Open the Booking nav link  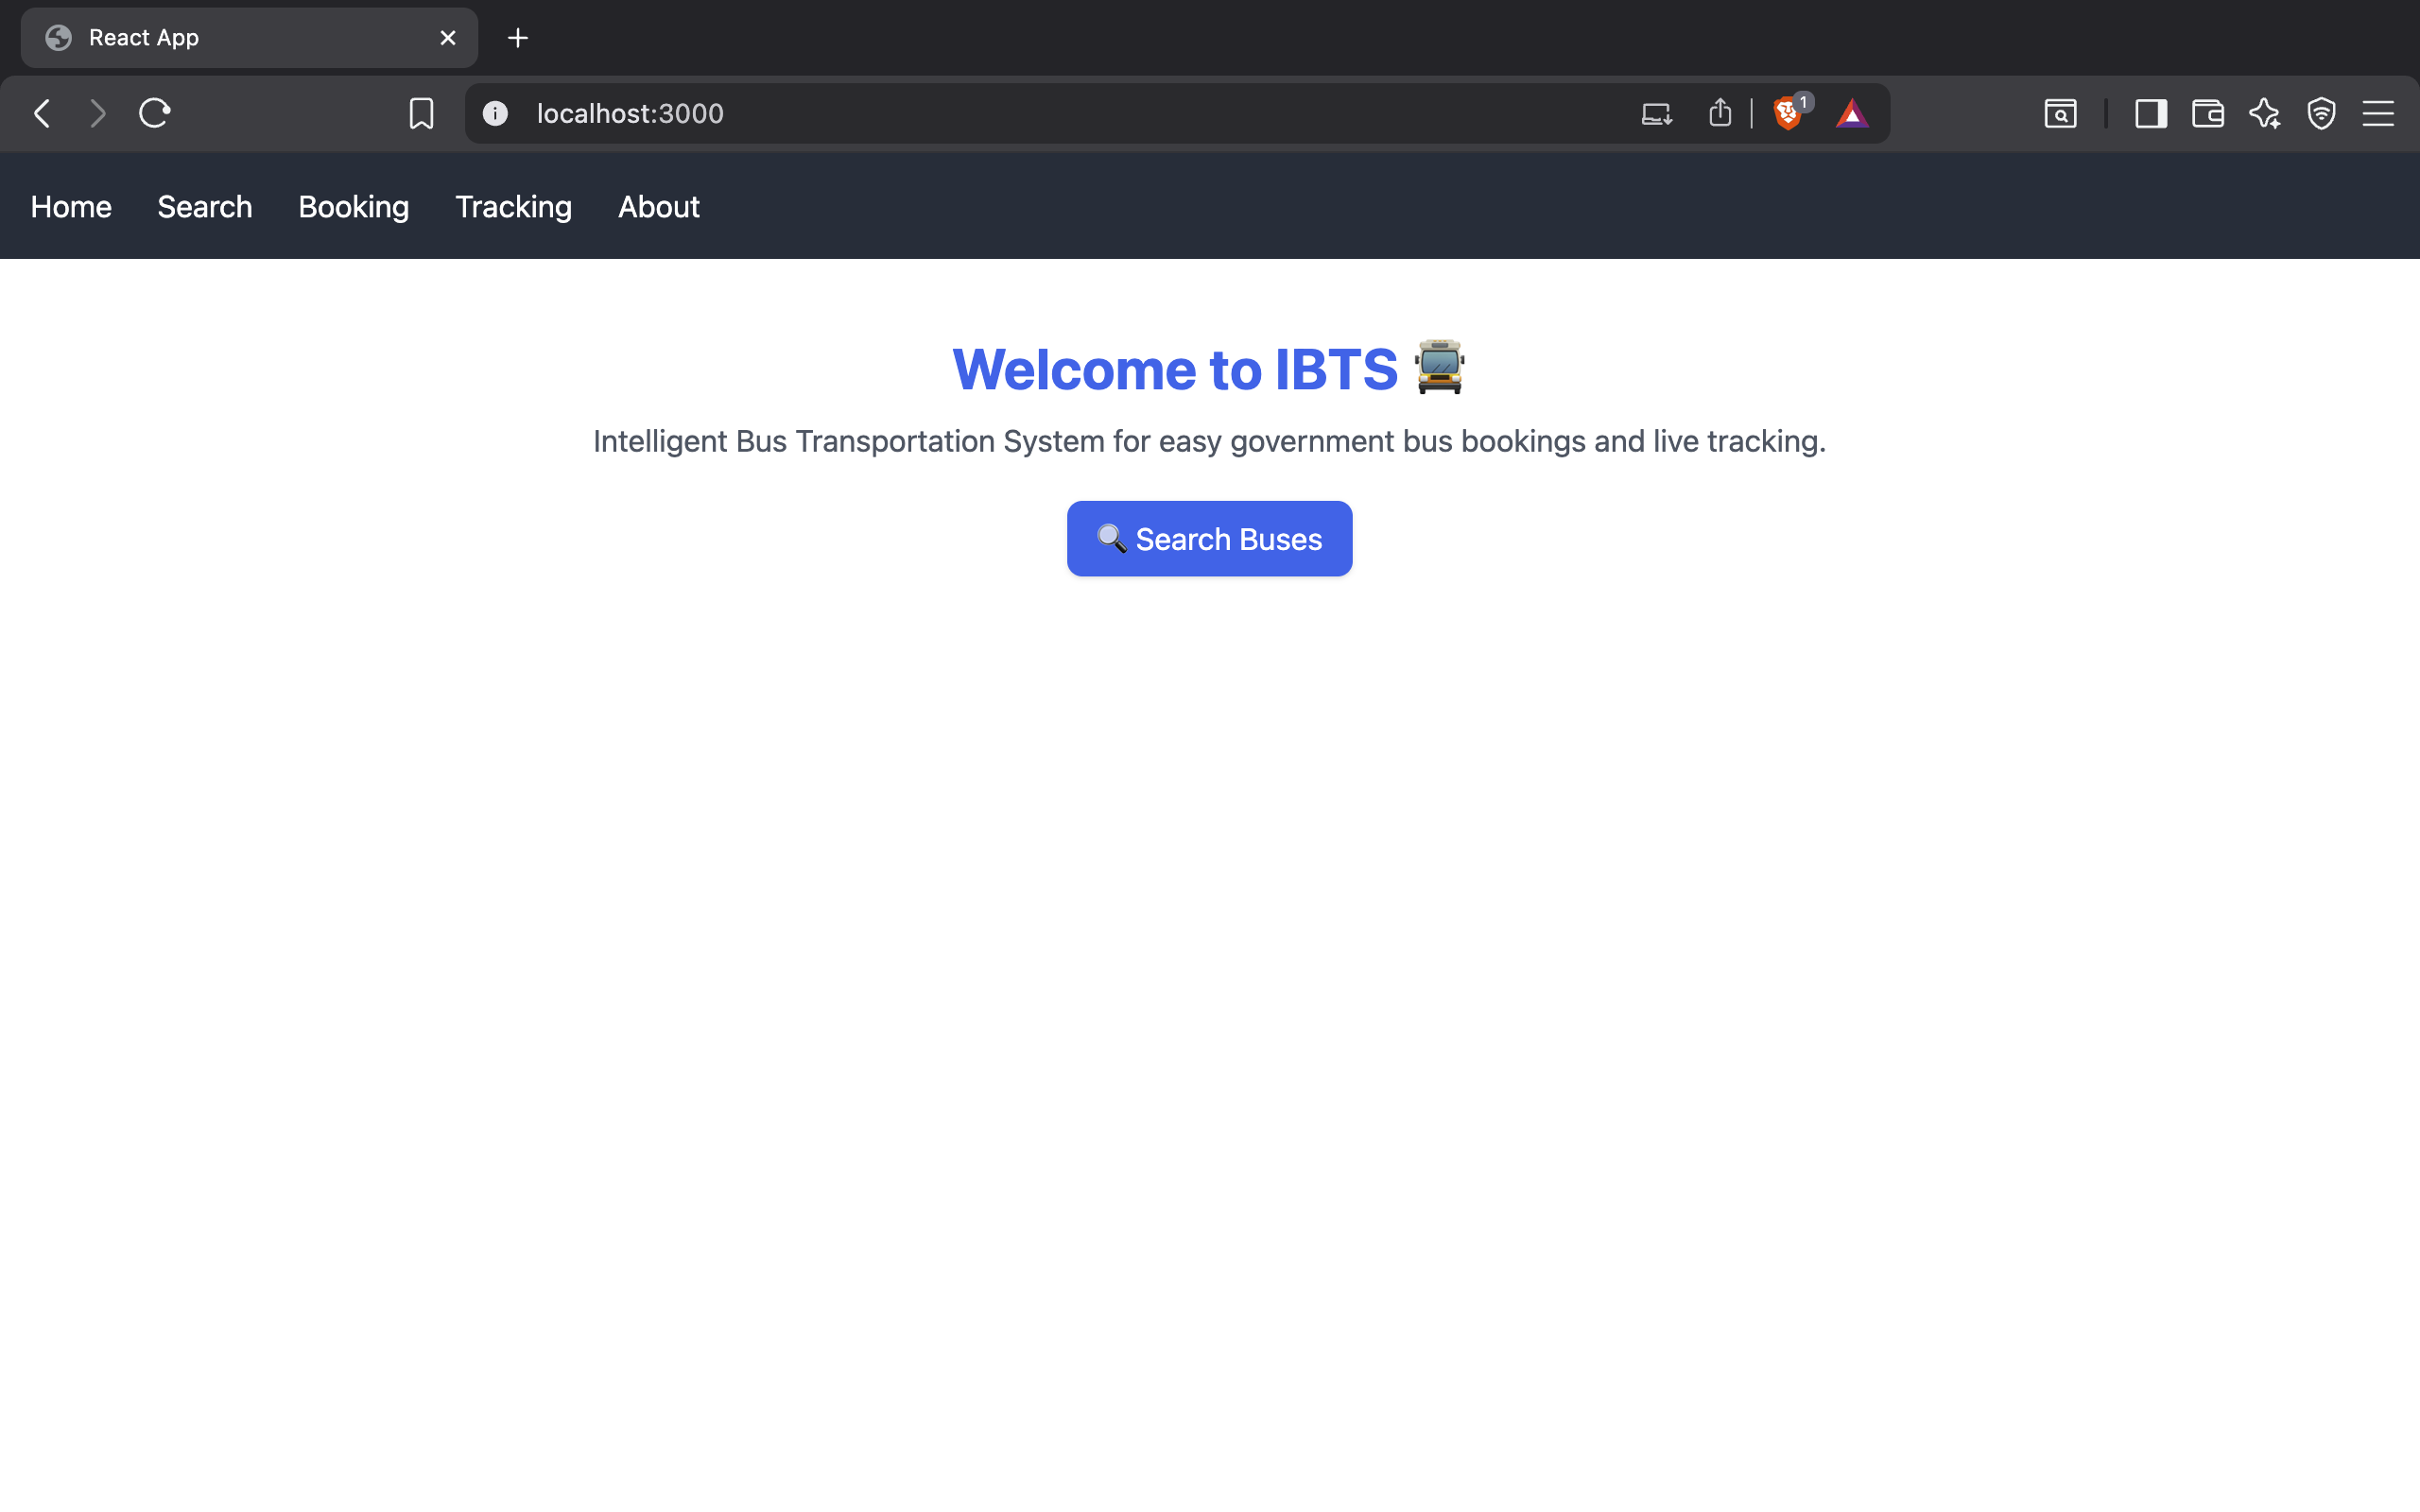(x=353, y=207)
